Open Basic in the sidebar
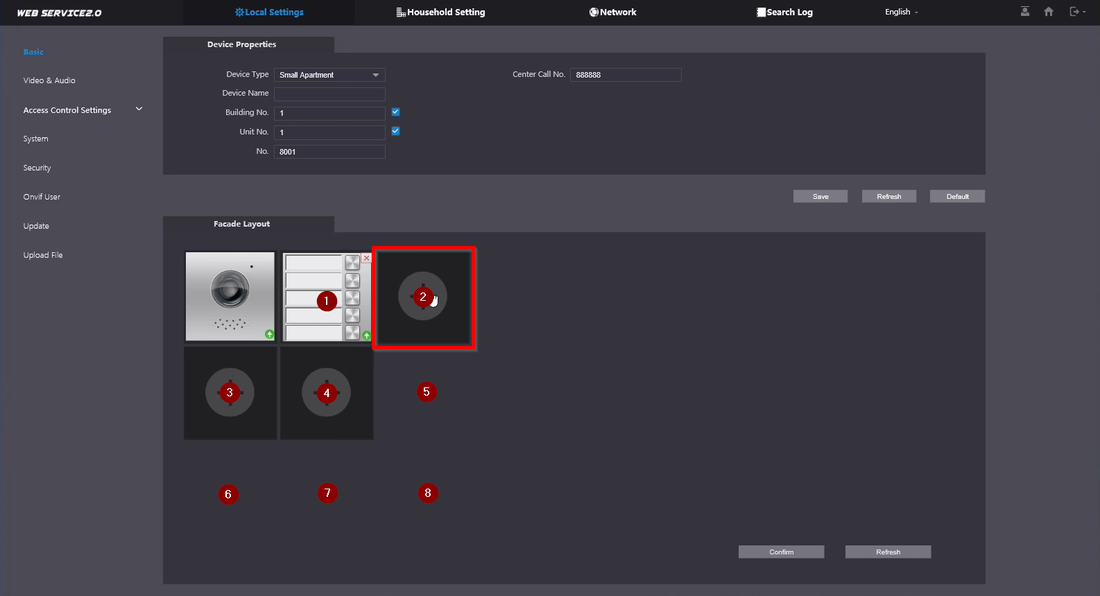Viewport: 1100px width, 596px height. tap(33, 52)
